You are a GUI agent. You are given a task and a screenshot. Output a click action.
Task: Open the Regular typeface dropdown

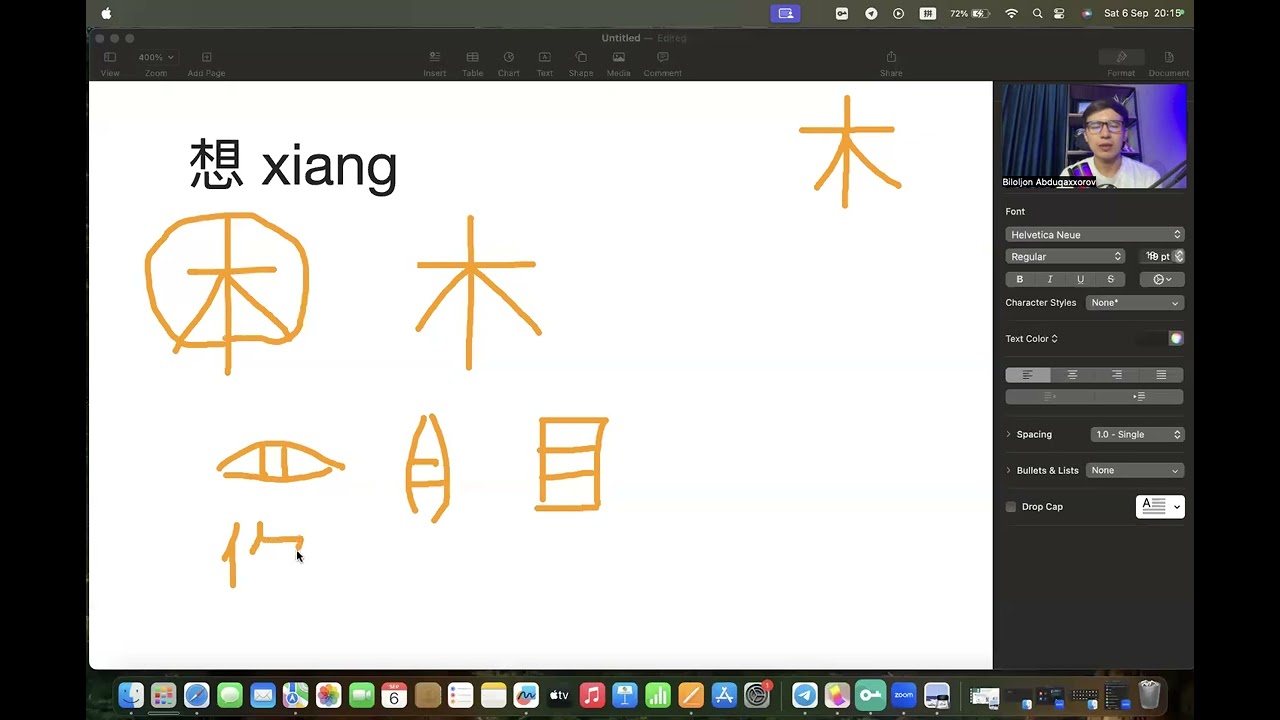1065,256
